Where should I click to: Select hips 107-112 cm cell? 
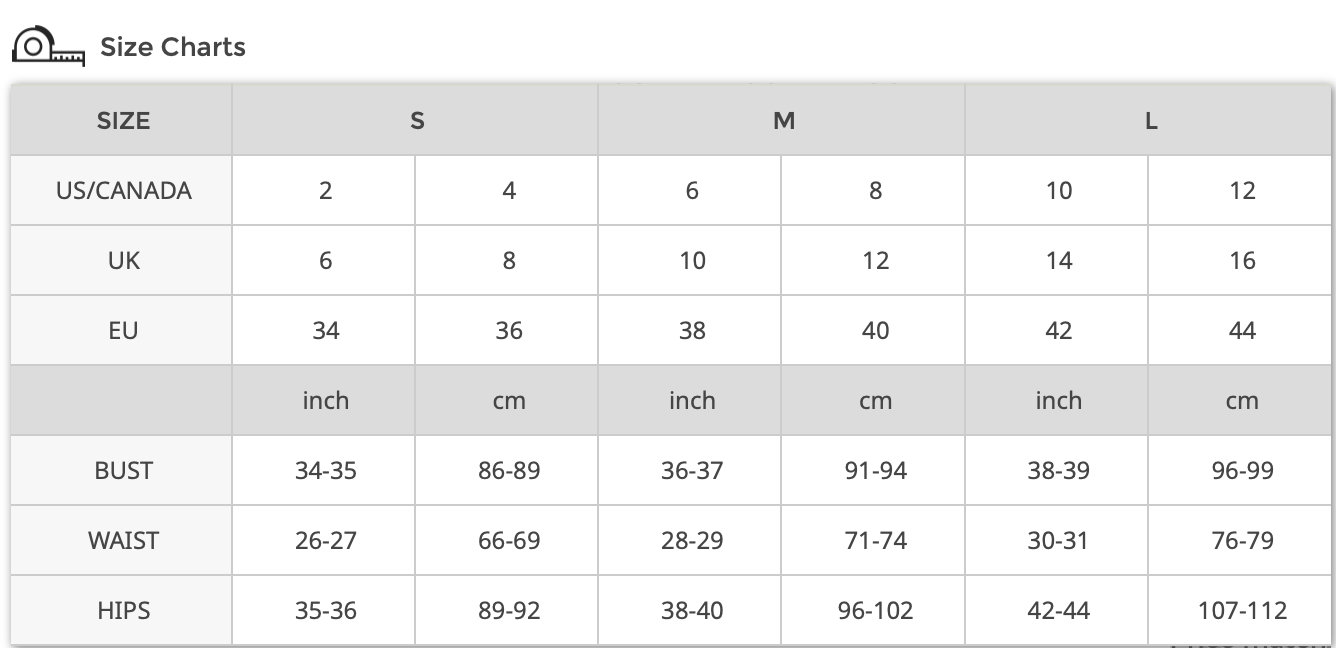[x=1241, y=610]
